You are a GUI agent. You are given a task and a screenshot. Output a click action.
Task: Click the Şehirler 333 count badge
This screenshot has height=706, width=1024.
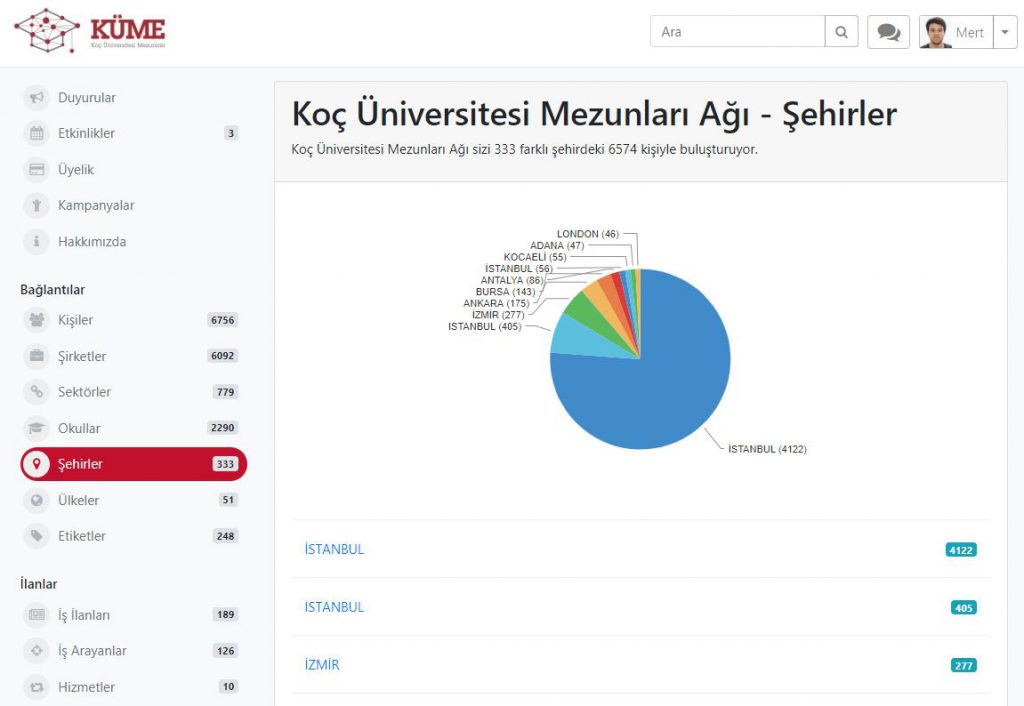pyautogui.click(x=225, y=464)
